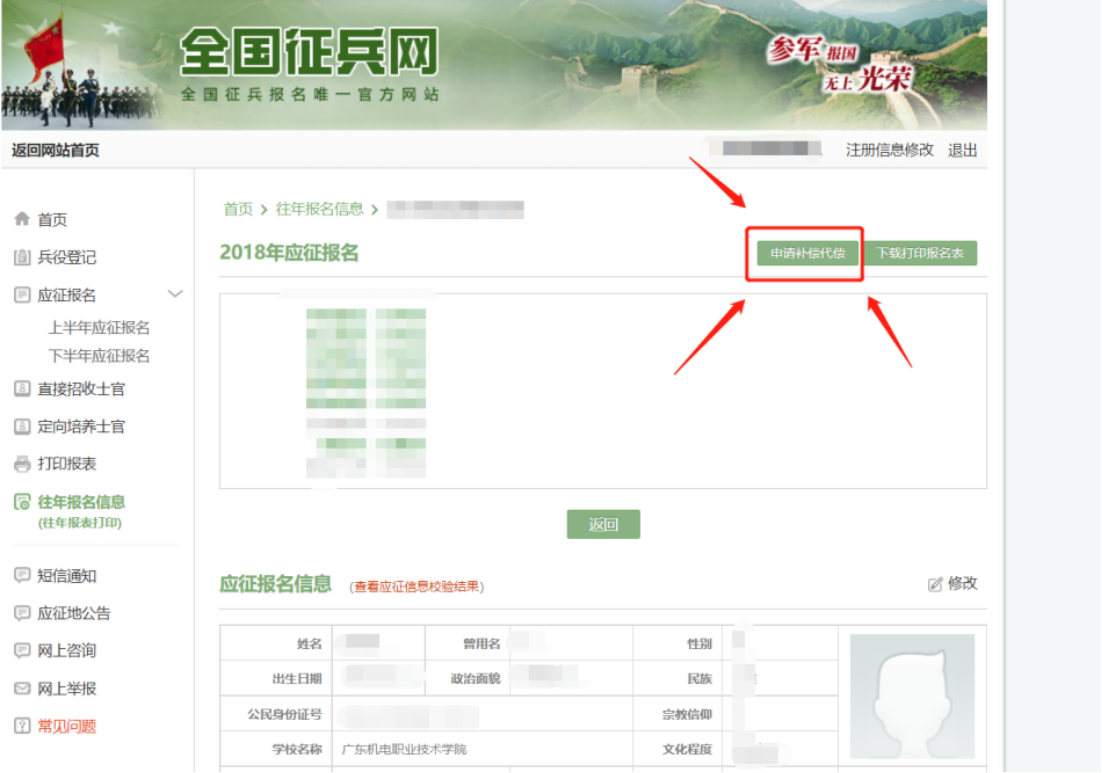1102x773 pixels.
Task: Click 退出 to log out
Action: coord(962,150)
